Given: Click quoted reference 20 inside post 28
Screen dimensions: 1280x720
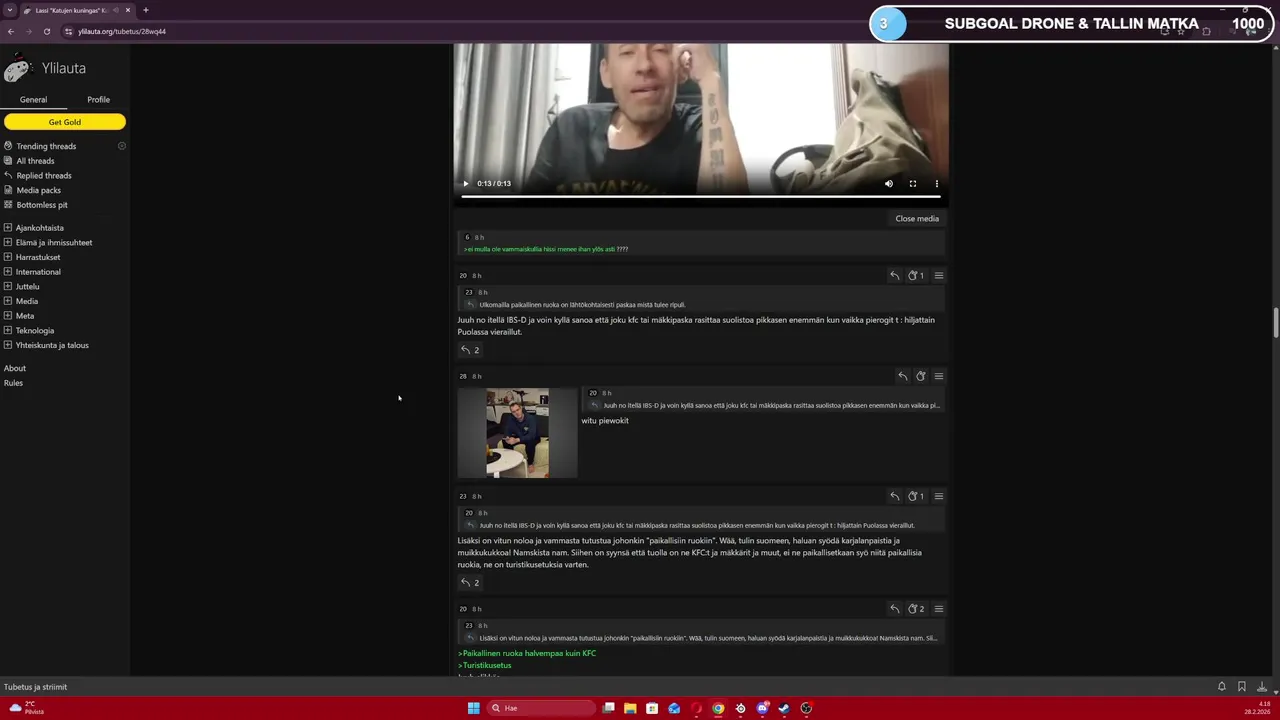Looking at the screenshot, I should pos(593,393).
